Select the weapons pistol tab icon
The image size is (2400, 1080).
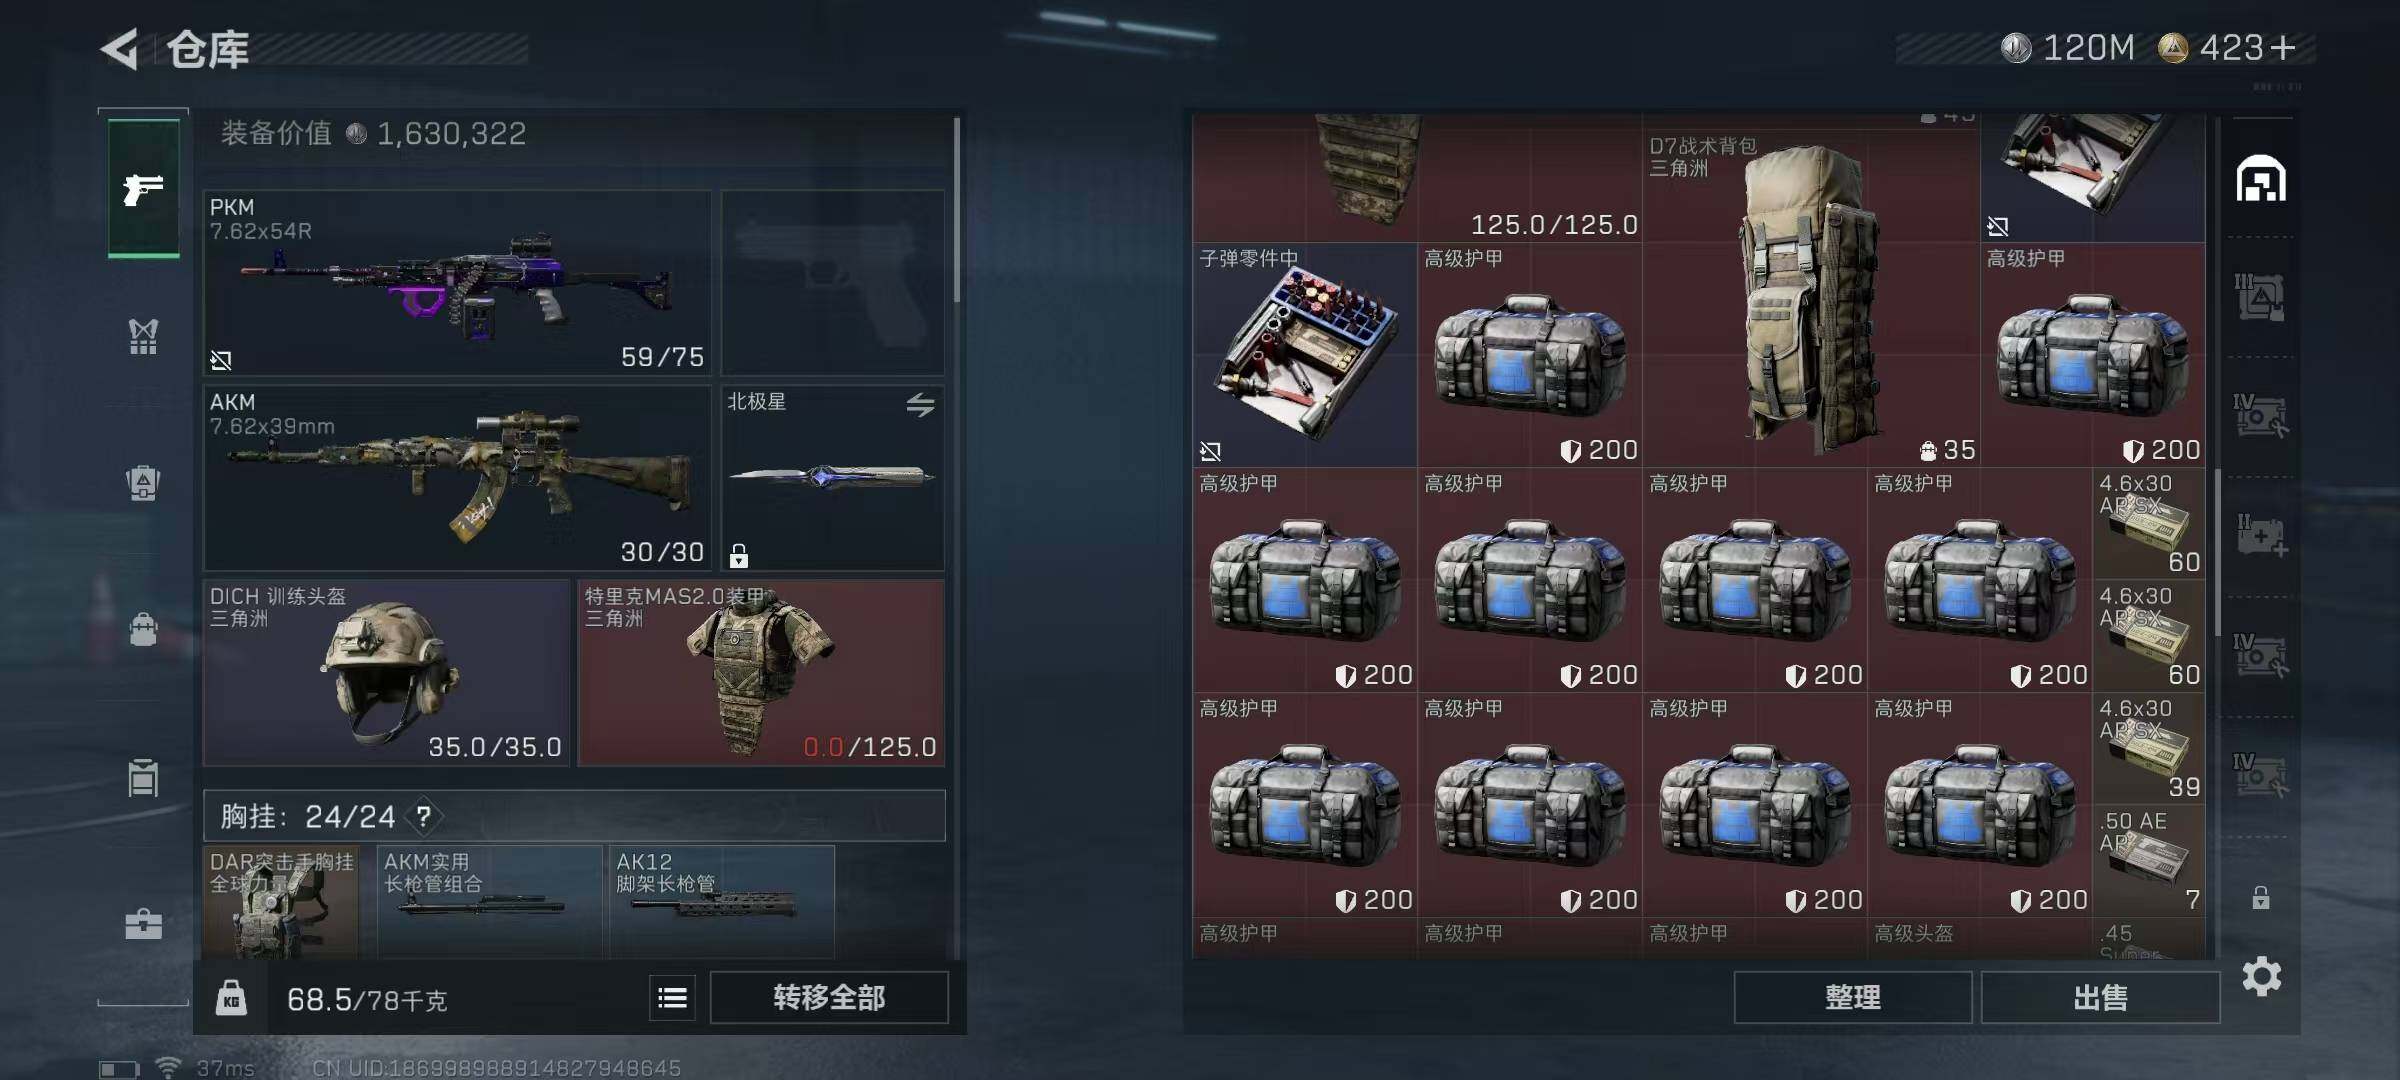[143, 188]
